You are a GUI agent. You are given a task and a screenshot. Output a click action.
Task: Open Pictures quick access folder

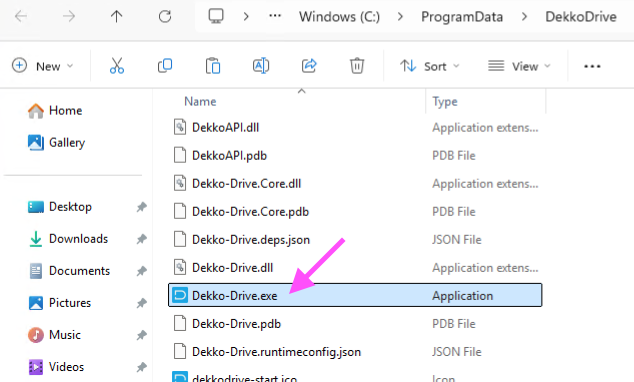[59, 302]
